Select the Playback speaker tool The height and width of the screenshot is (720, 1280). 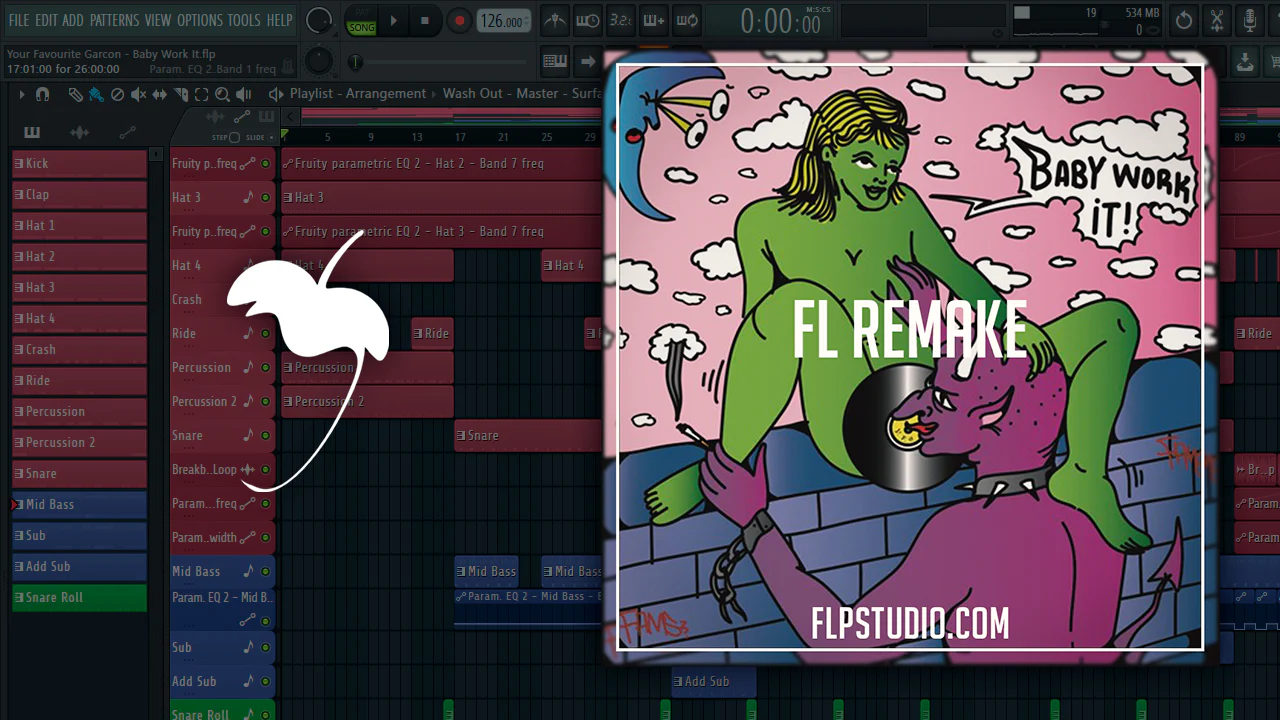(243, 94)
